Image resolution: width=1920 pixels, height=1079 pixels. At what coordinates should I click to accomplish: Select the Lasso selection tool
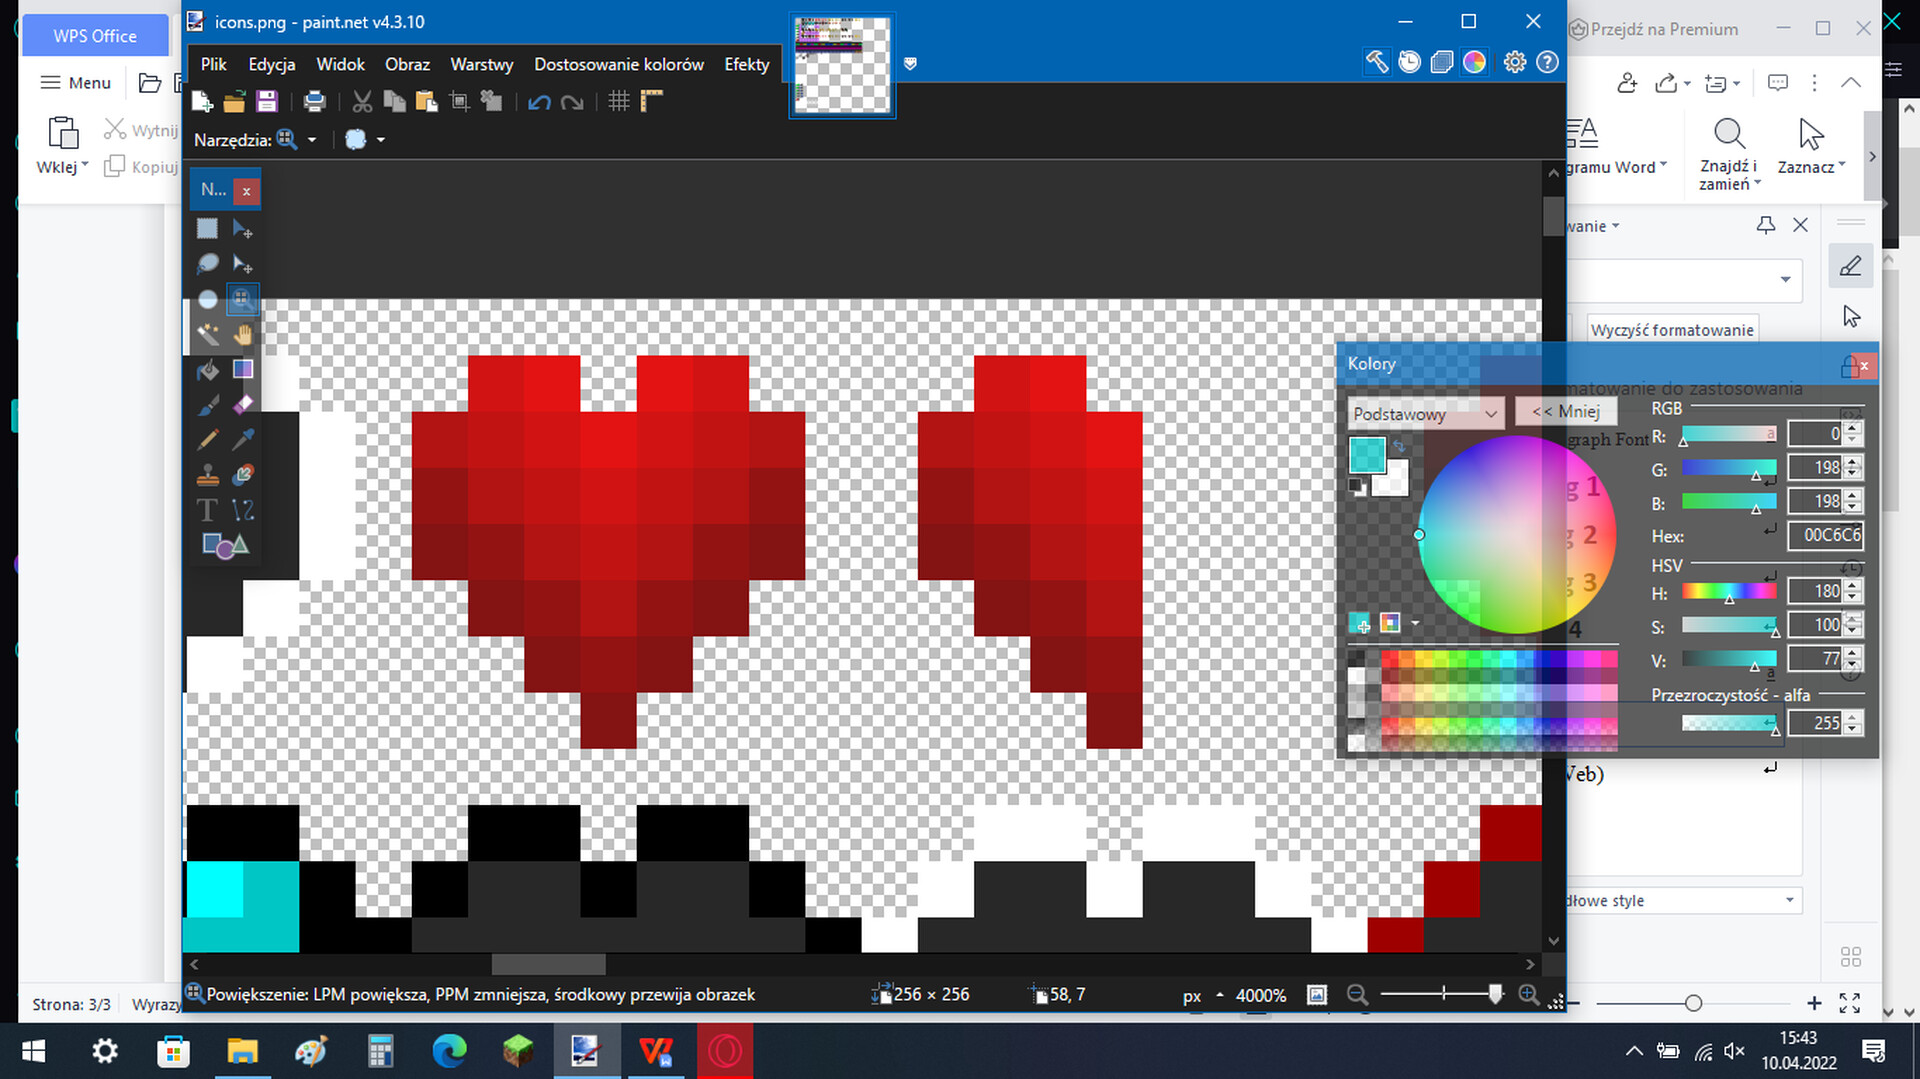tap(208, 264)
